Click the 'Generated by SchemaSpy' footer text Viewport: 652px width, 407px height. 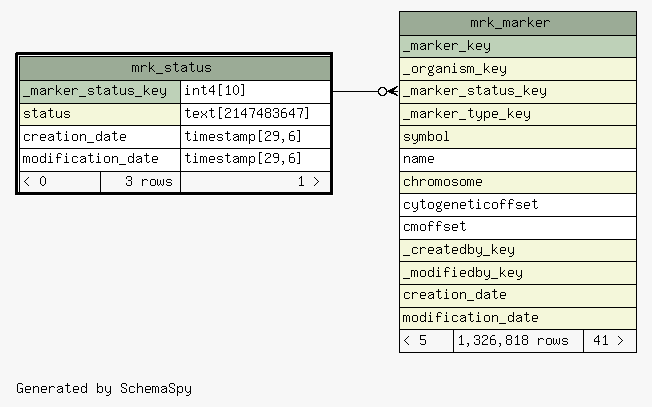104,389
